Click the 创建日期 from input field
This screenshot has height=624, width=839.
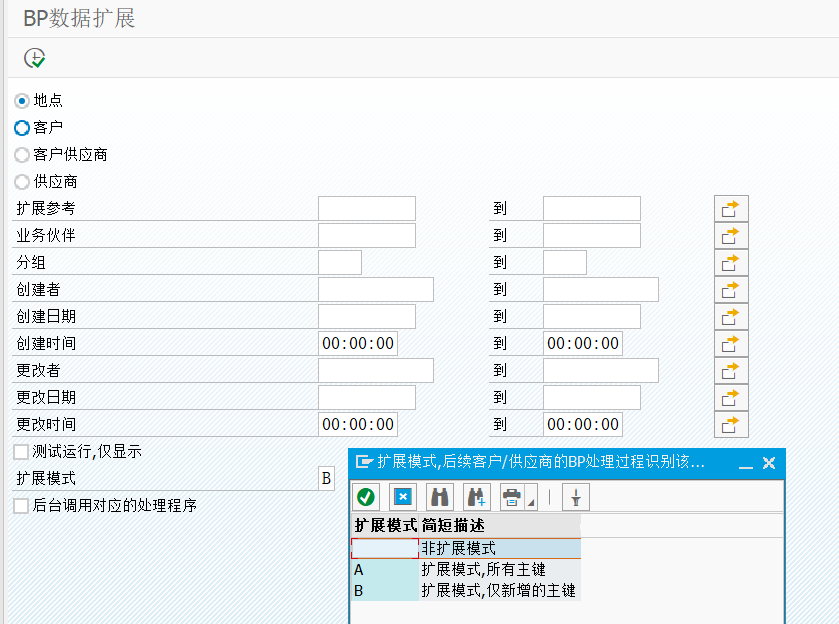(367, 317)
